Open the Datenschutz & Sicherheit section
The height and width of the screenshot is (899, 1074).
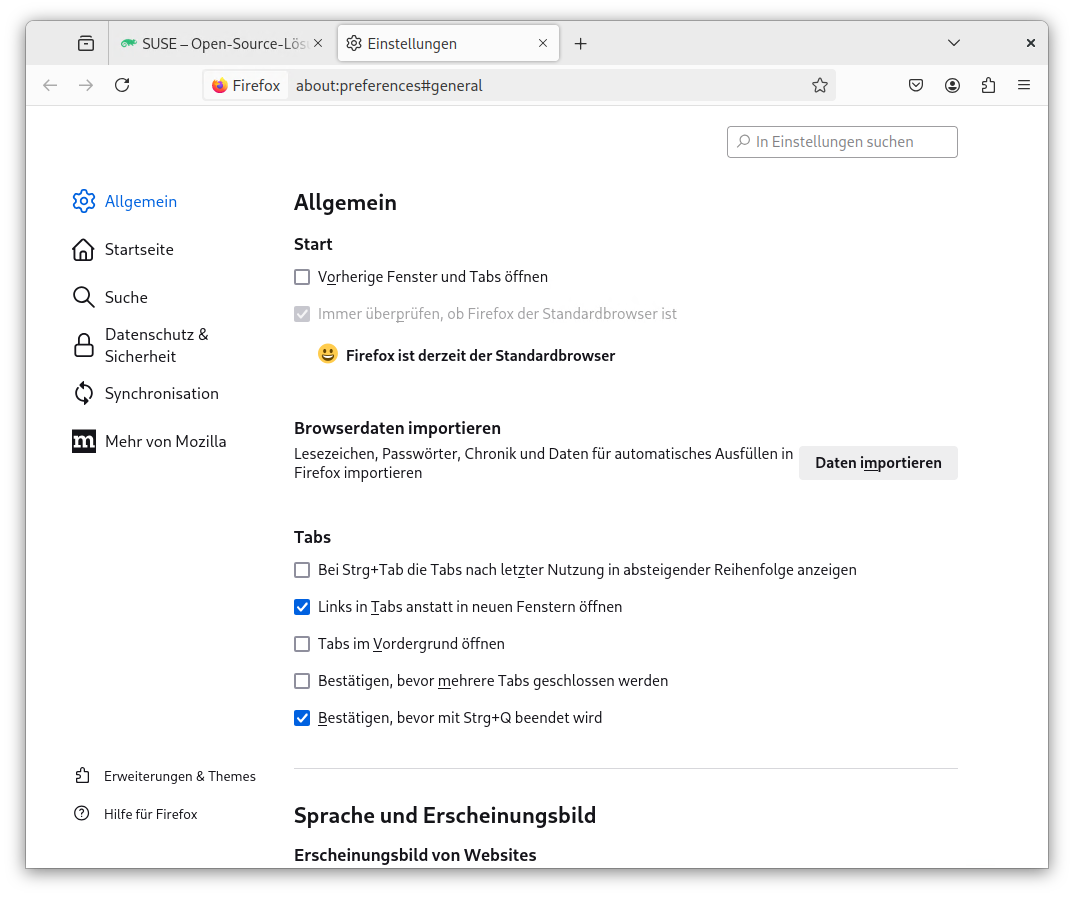pyautogui.click(x=156, y=345)
